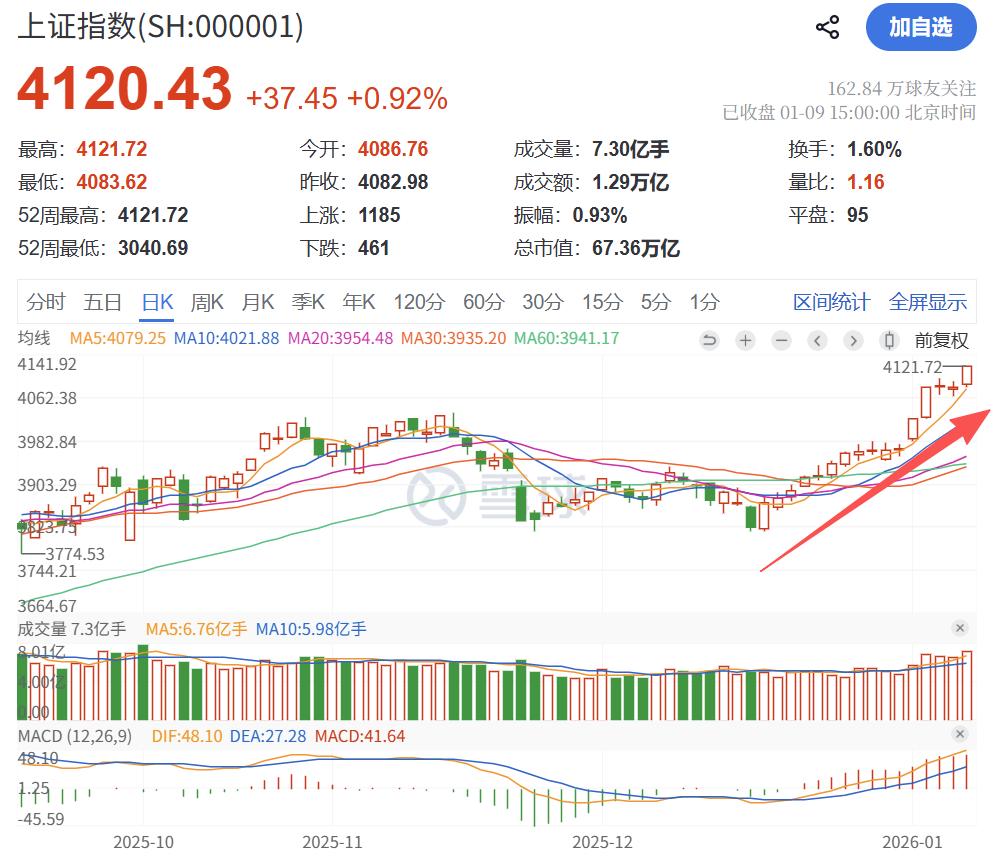The width and height of the screenshot is (1002, 867).
Task: Select the 五日 five-day tab
Action: click(x=103, y=302)
